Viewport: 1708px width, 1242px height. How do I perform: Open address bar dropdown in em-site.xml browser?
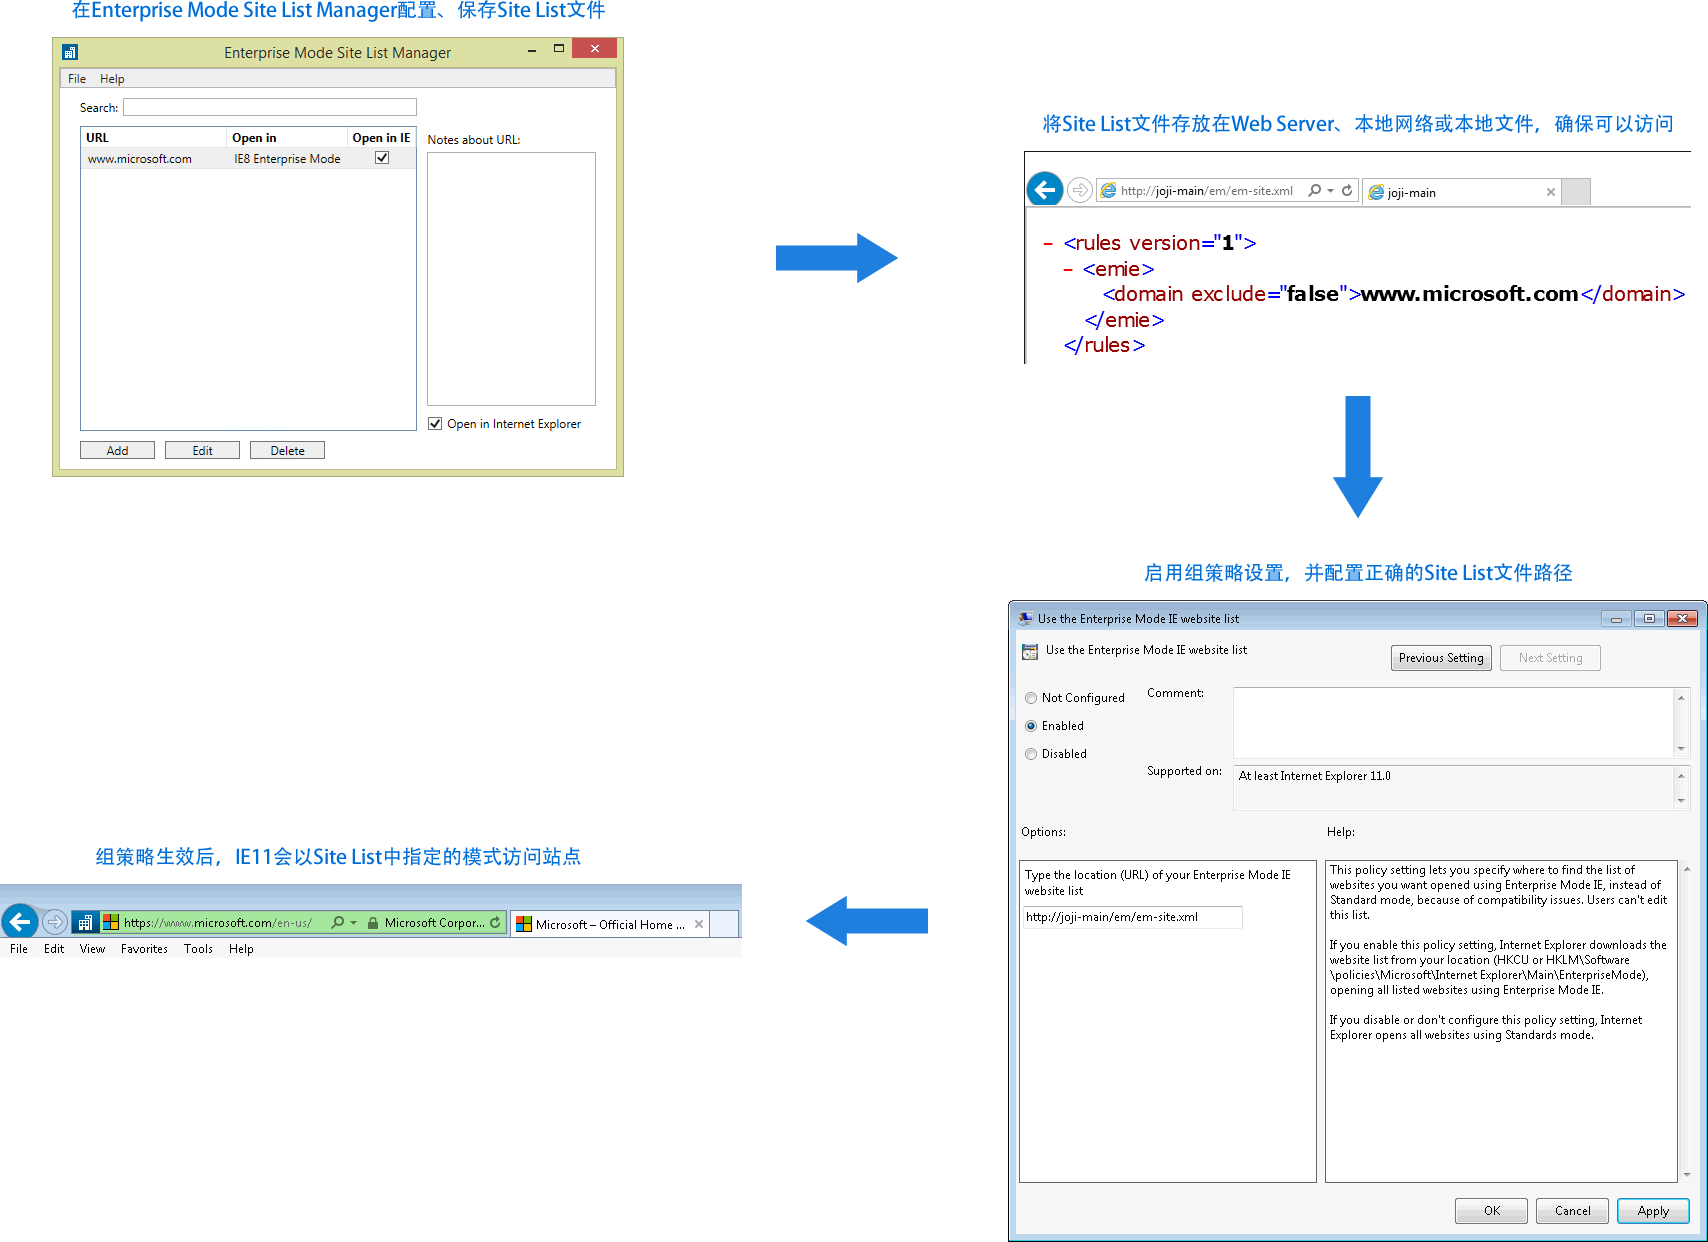[1331, 190]
